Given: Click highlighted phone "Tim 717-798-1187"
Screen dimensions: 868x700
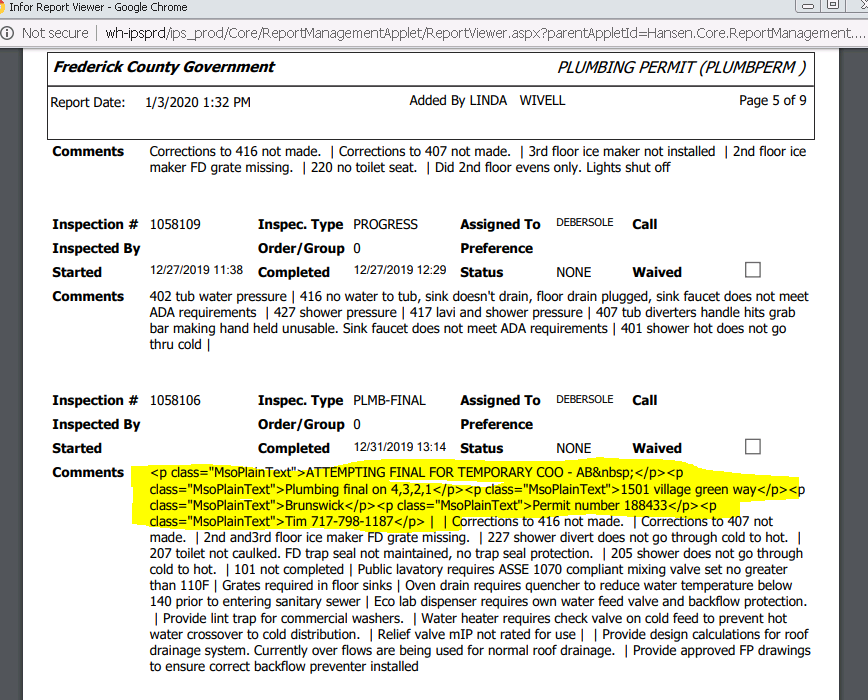Looking at the screenshot, I should pos(339,522).
